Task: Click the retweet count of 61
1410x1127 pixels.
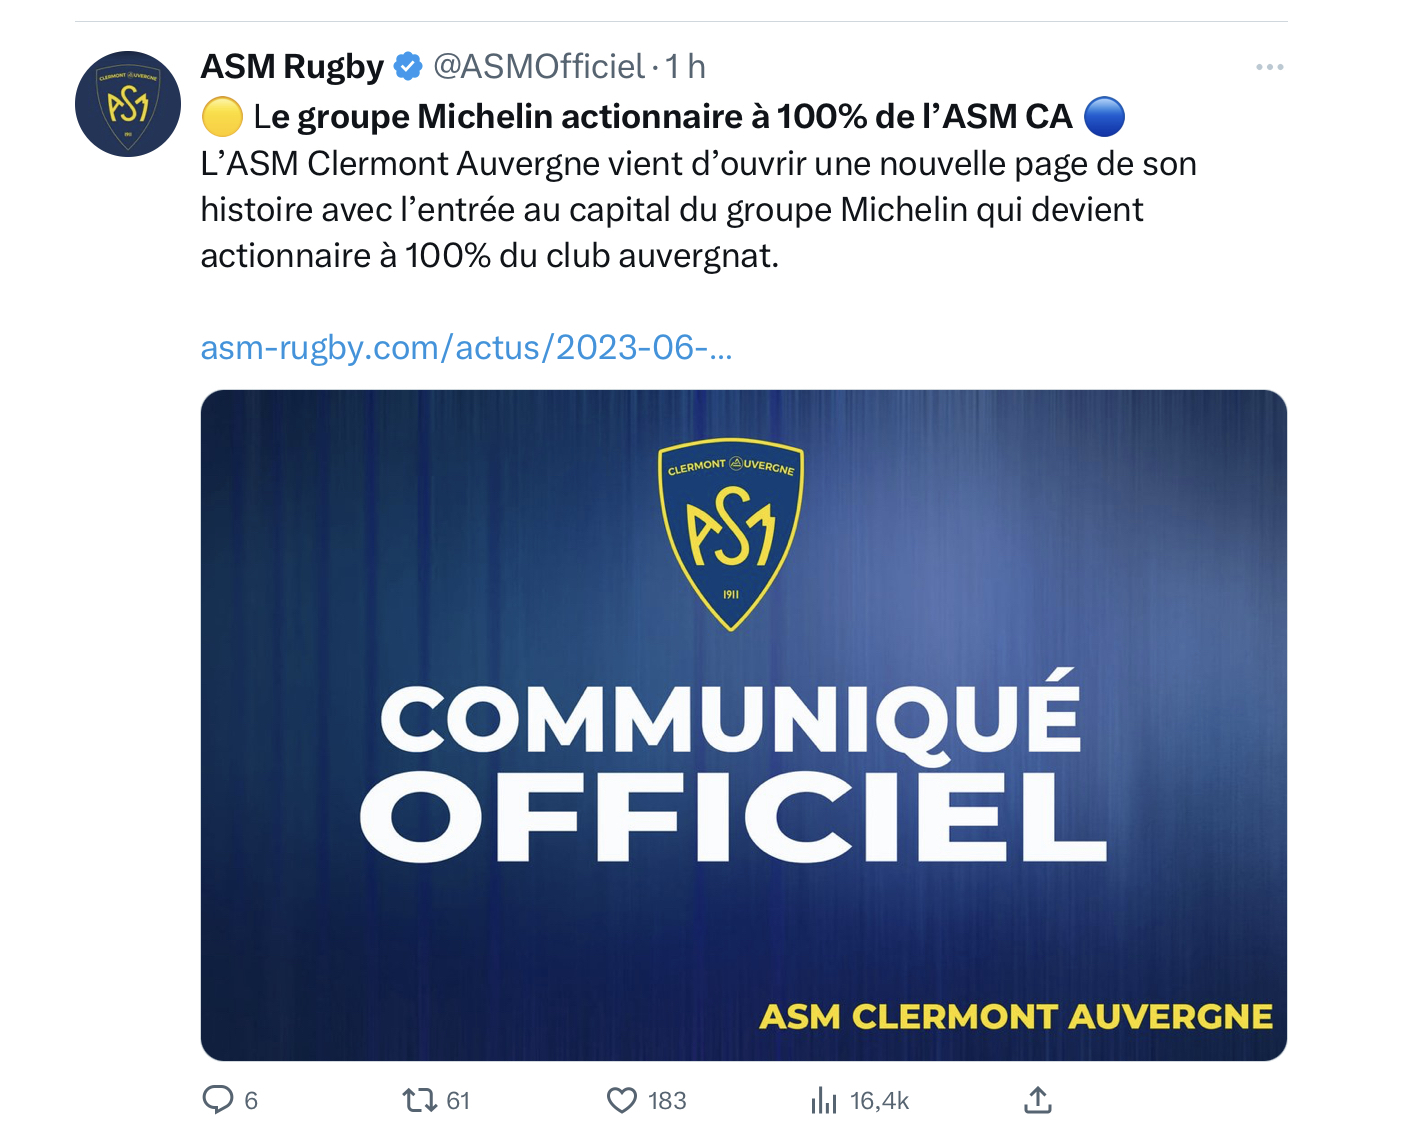Action: (x=458, y=1101)
